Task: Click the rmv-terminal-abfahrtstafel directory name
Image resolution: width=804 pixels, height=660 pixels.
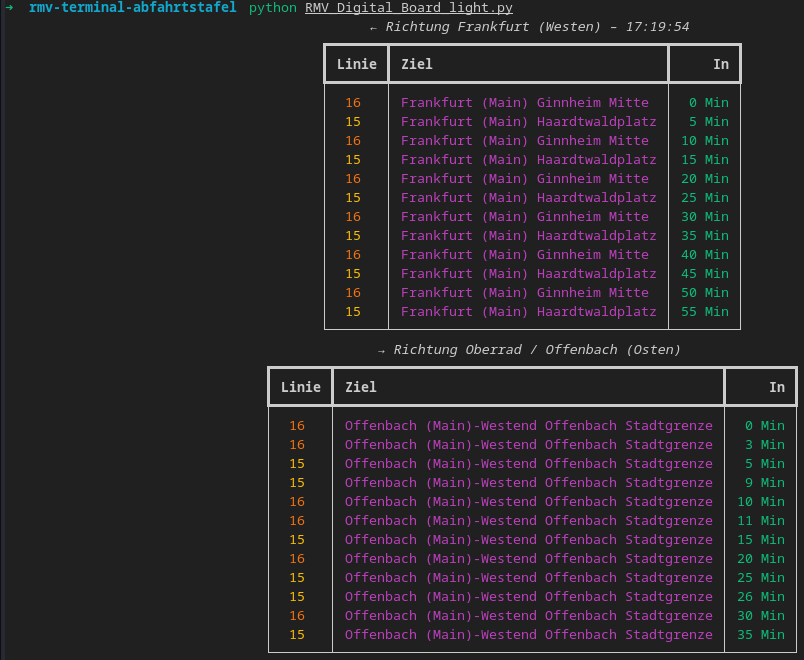Action: (132, 8)
